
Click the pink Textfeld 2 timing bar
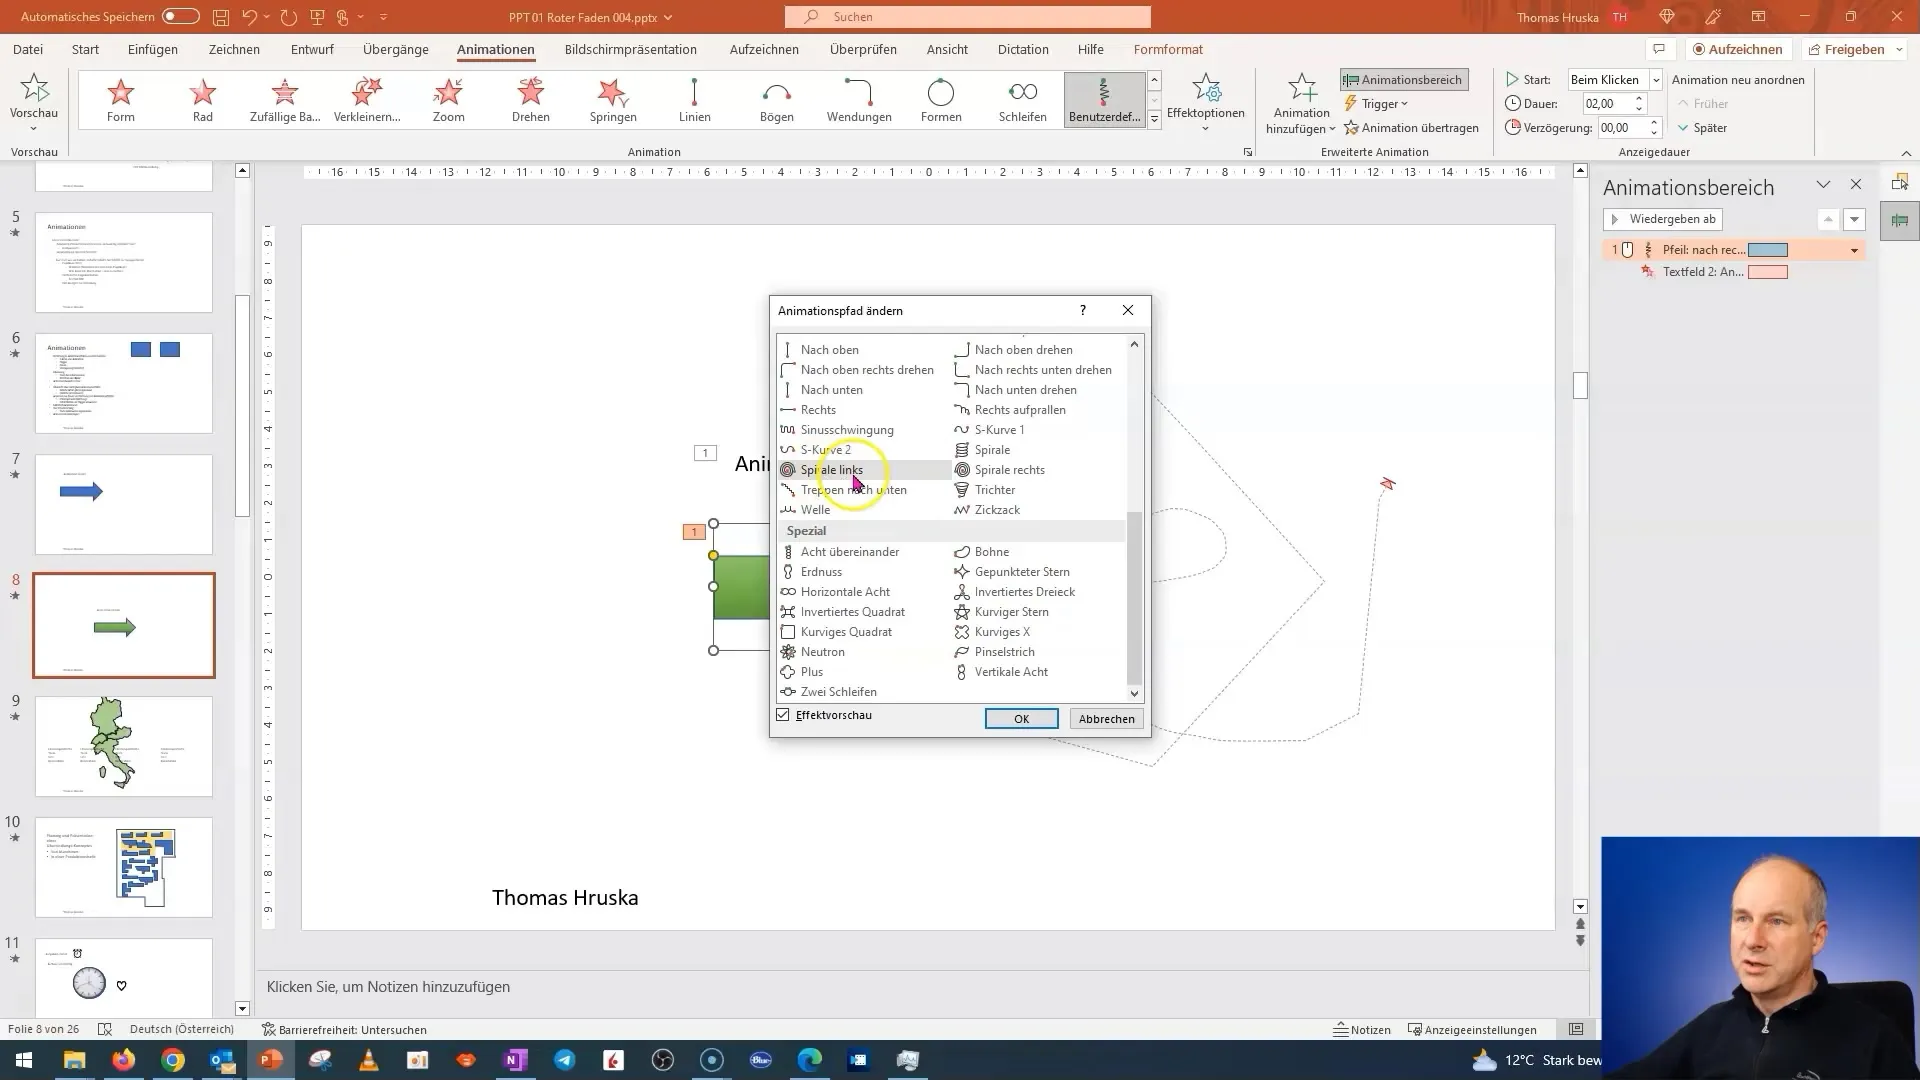[1768, 272]
